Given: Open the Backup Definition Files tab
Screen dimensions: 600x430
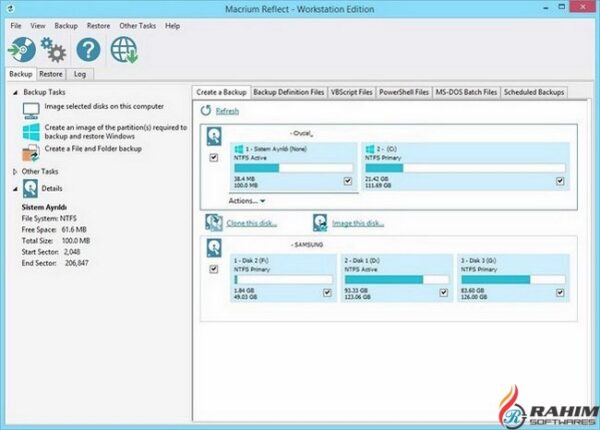Looking at the screenshot, I should pos(289,92).
